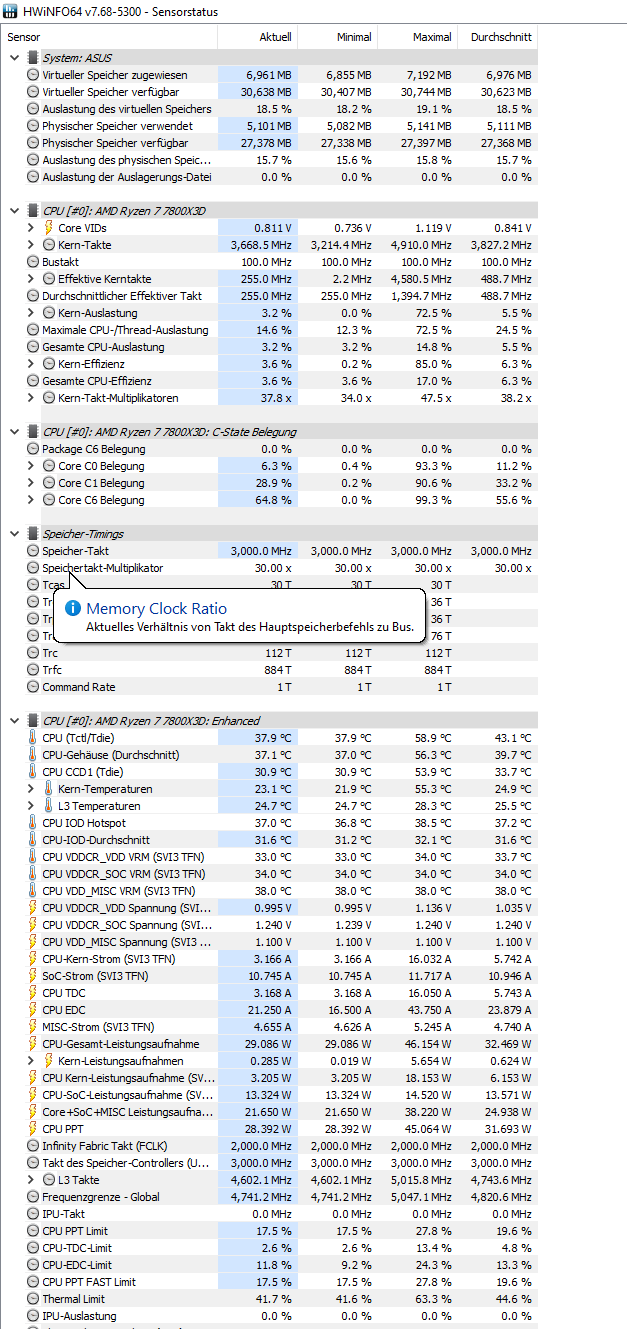This screenshot has height=1329, width=627.
Task: Expand the Effektive Kerntakte row
Action: point(31,279)
